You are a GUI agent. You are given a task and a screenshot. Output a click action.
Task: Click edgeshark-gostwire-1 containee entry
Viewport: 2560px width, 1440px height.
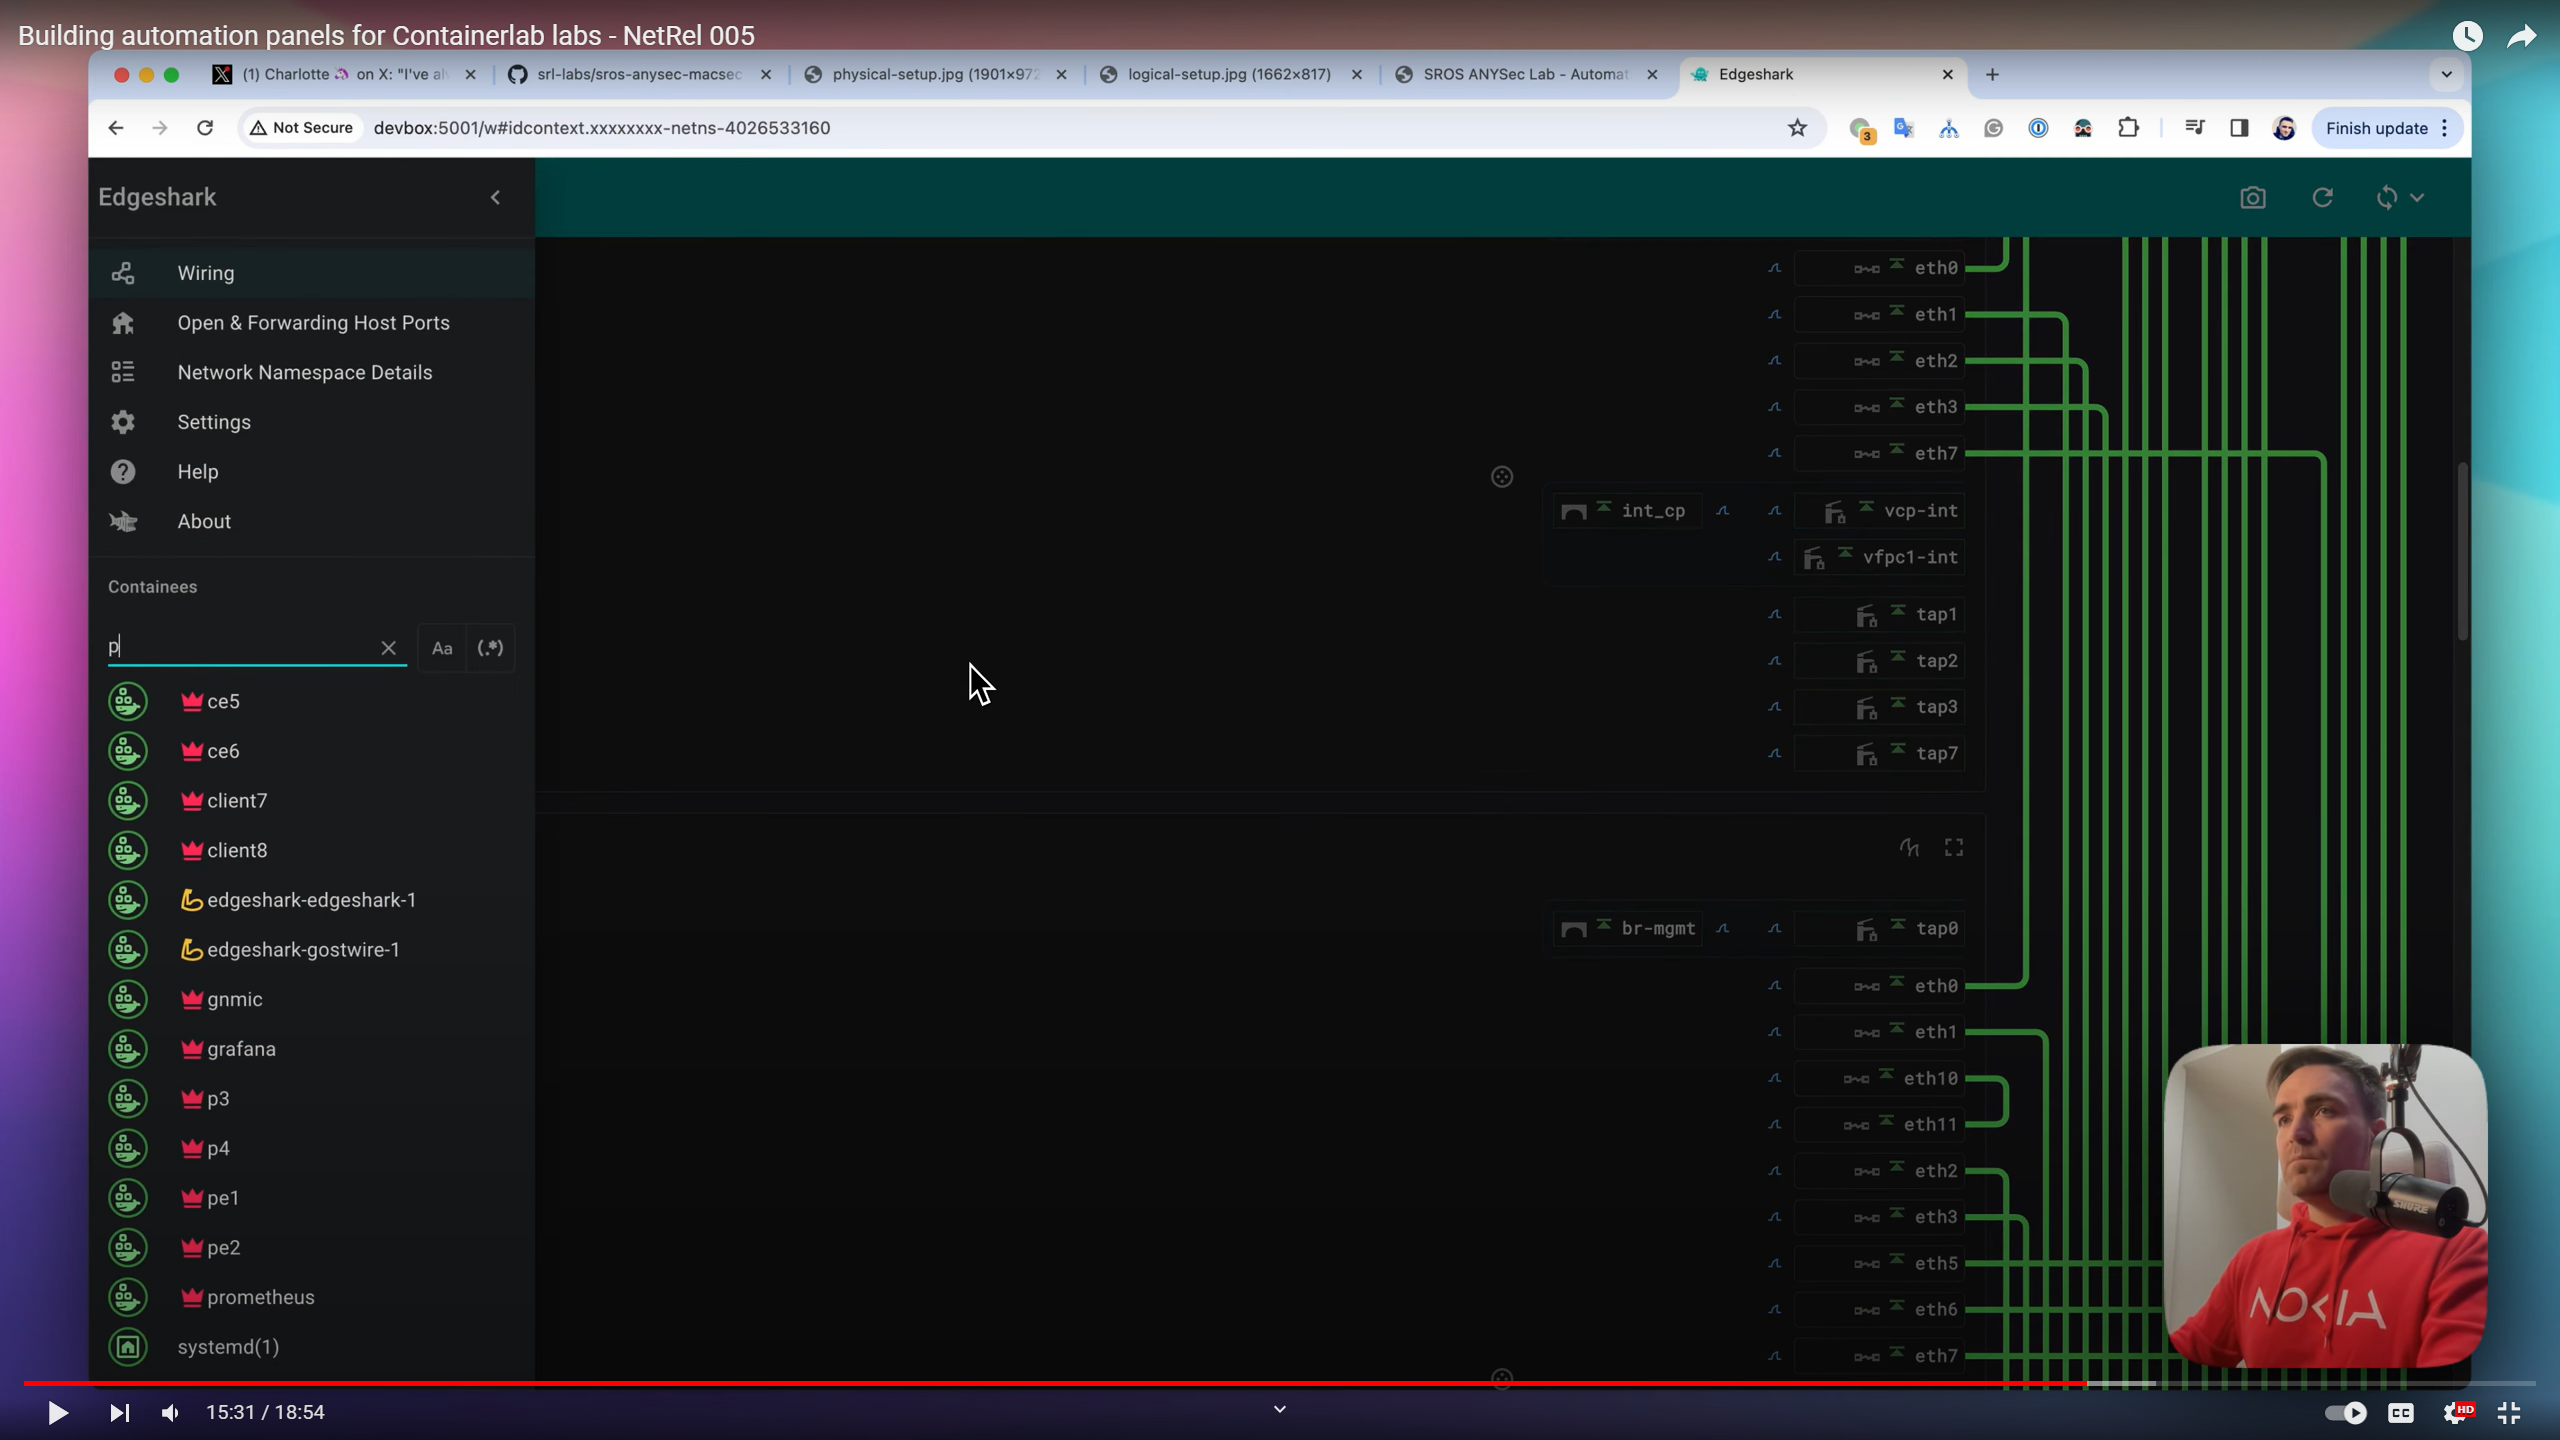302,949
